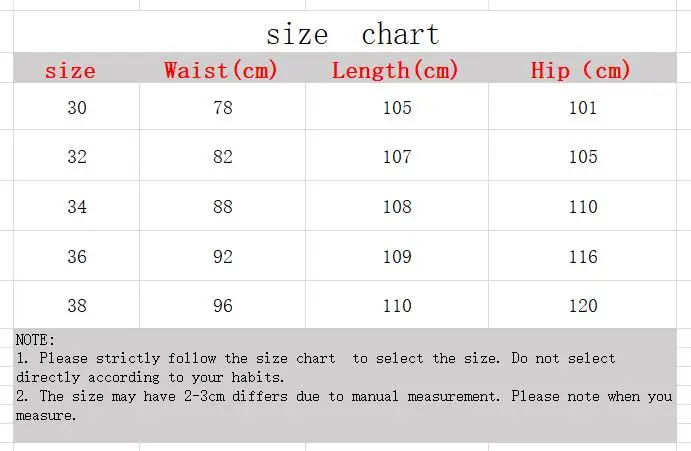Select length cell showing 105 in size 30 row
This screenshot has width=691, height=451.
coord(397,106)
